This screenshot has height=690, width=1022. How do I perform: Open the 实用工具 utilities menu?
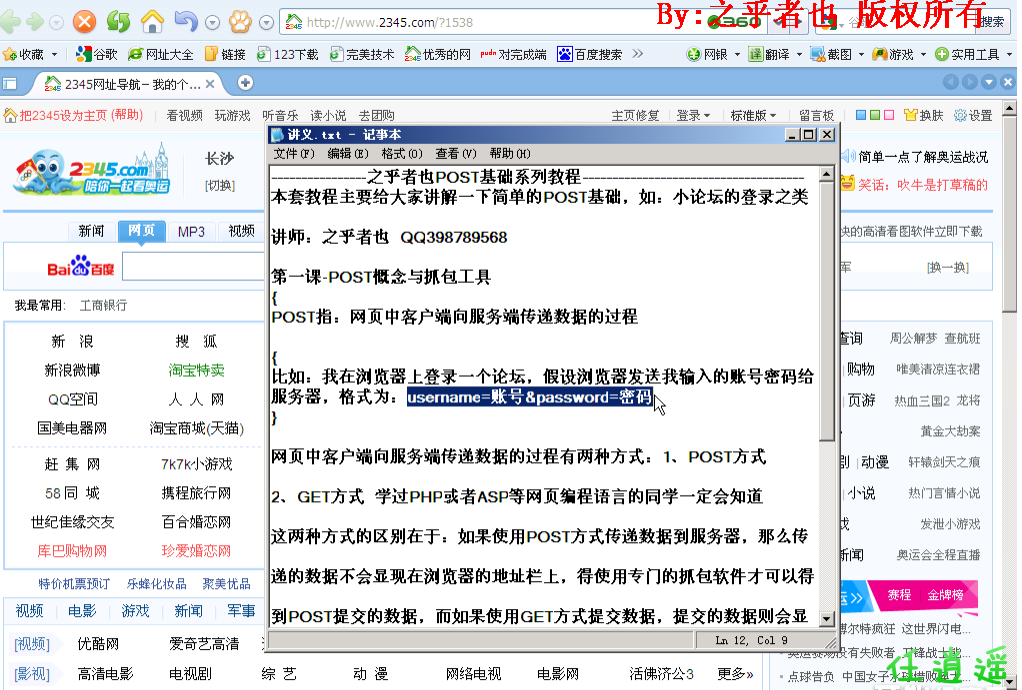point(972,55)
